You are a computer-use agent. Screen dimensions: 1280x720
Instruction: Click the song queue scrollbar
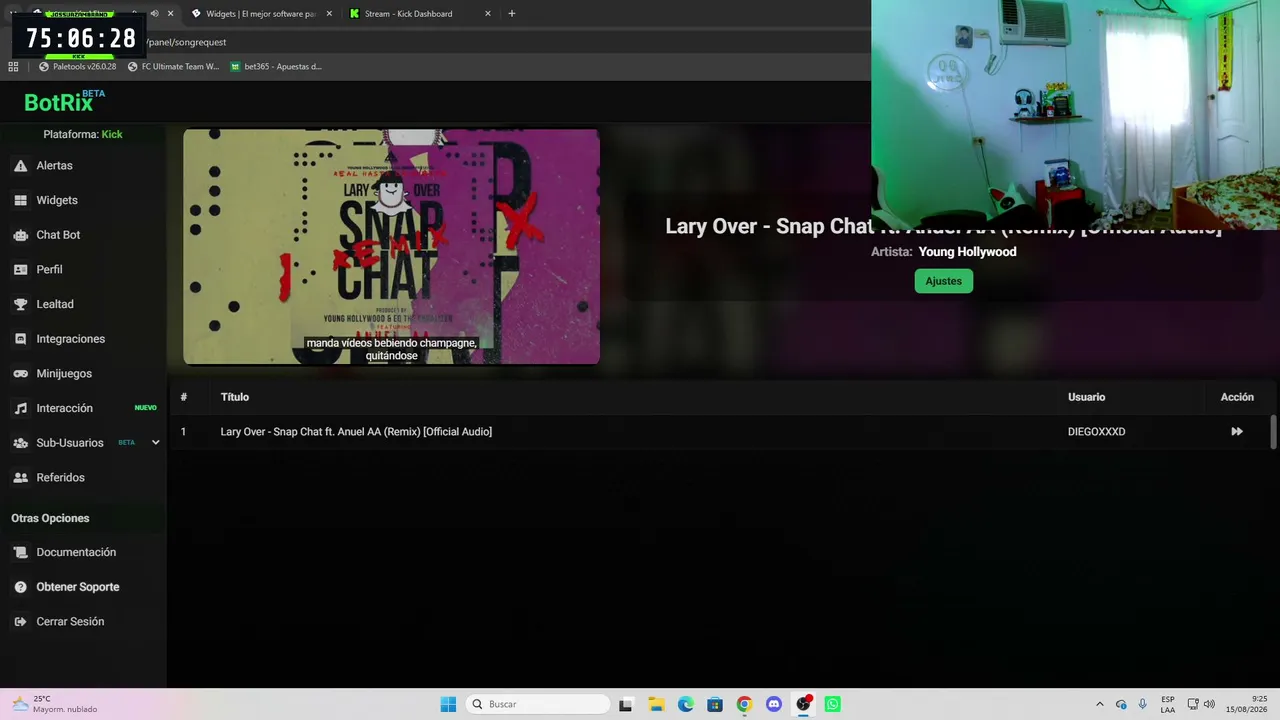coord(1273,432)
